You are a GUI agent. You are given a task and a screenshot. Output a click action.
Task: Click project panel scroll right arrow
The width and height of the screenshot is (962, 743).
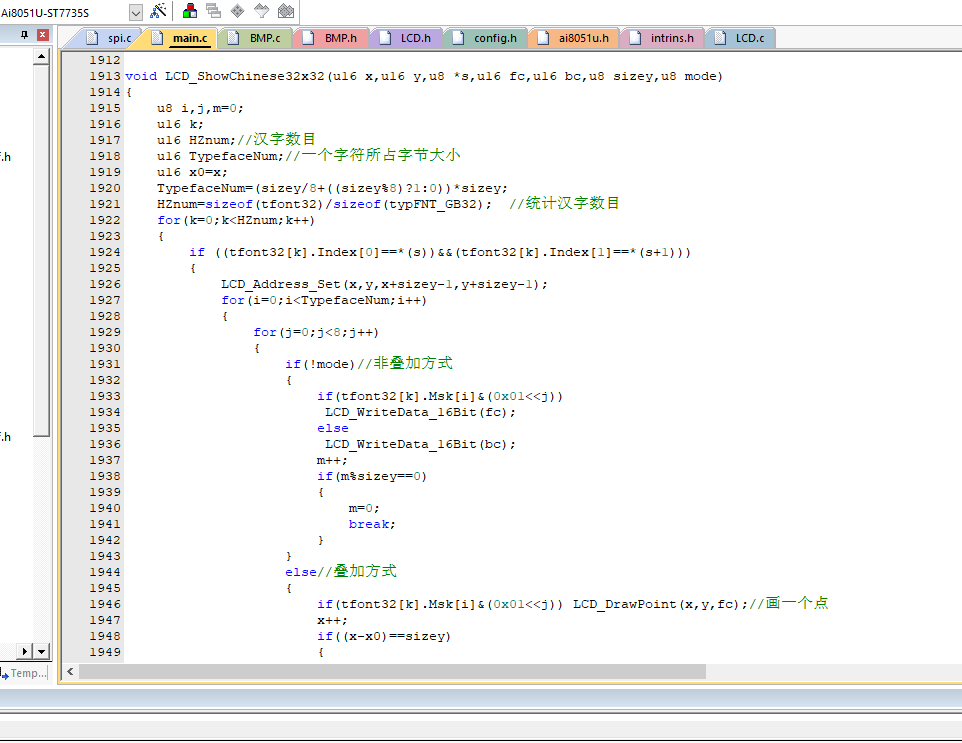tap(25, 652)
